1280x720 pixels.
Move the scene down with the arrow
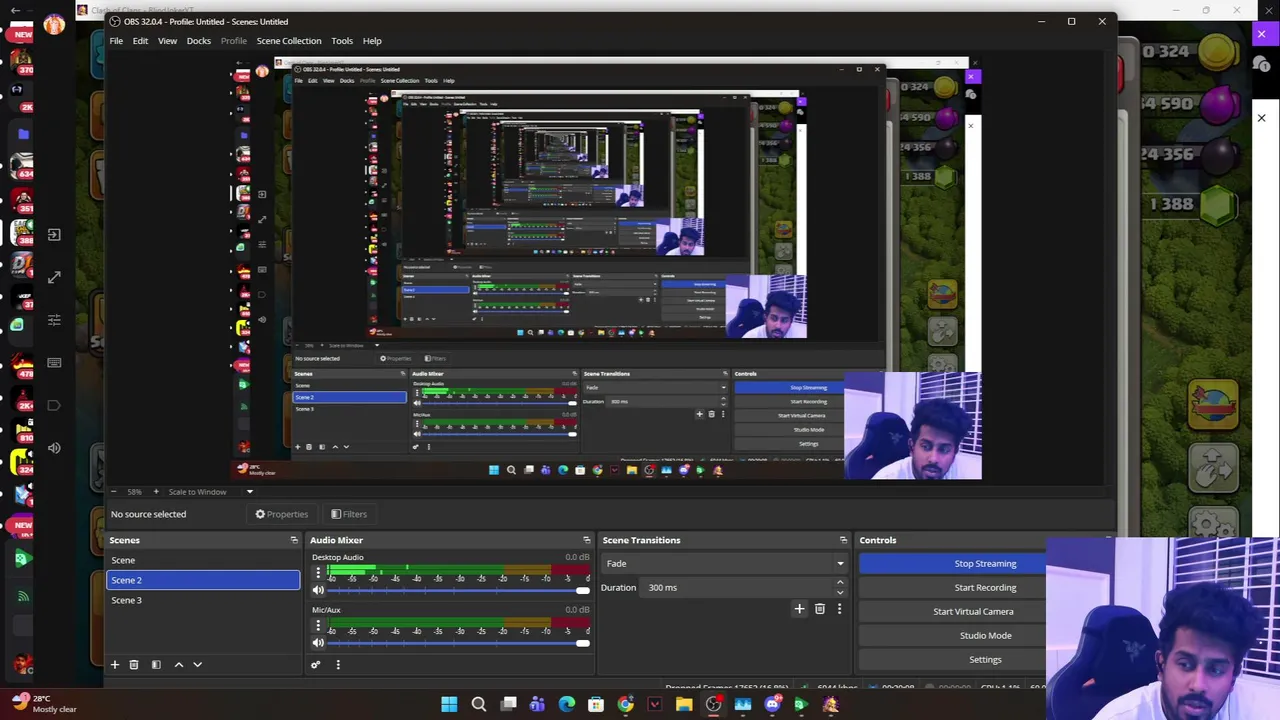197,664
